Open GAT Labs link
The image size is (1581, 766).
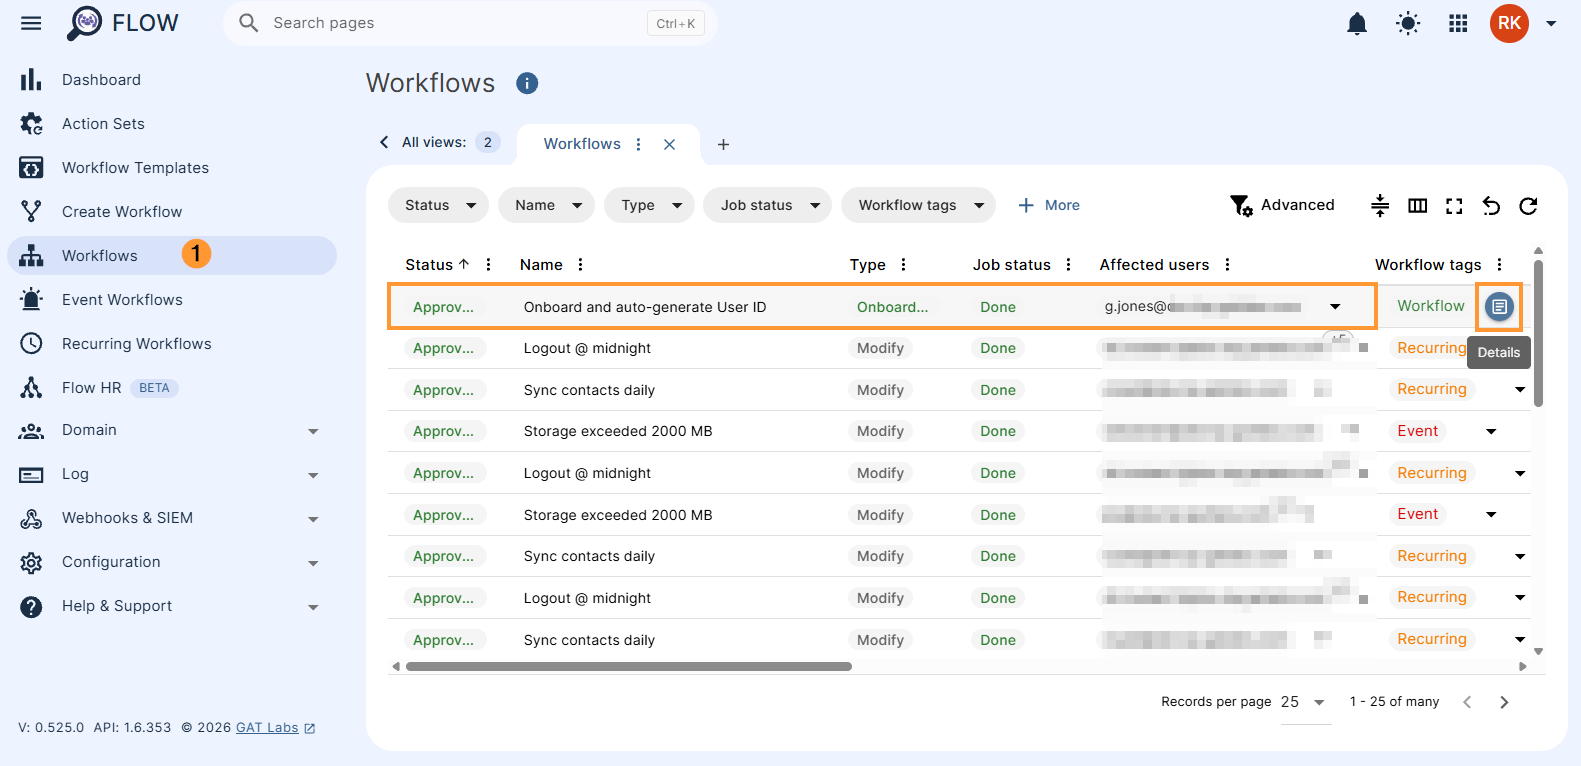(x=275, y=728)
